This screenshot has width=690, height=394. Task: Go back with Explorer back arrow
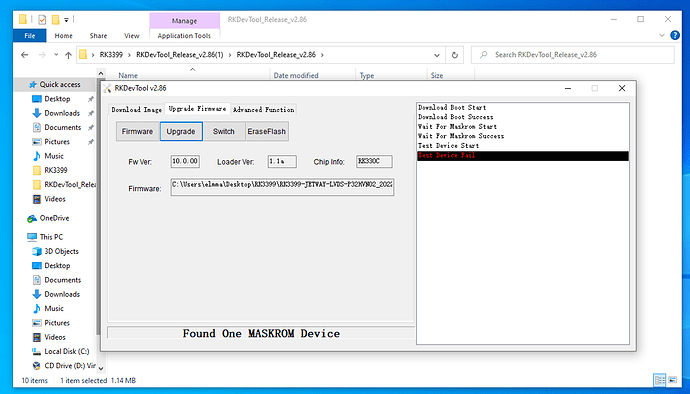(x=25, y=55)
